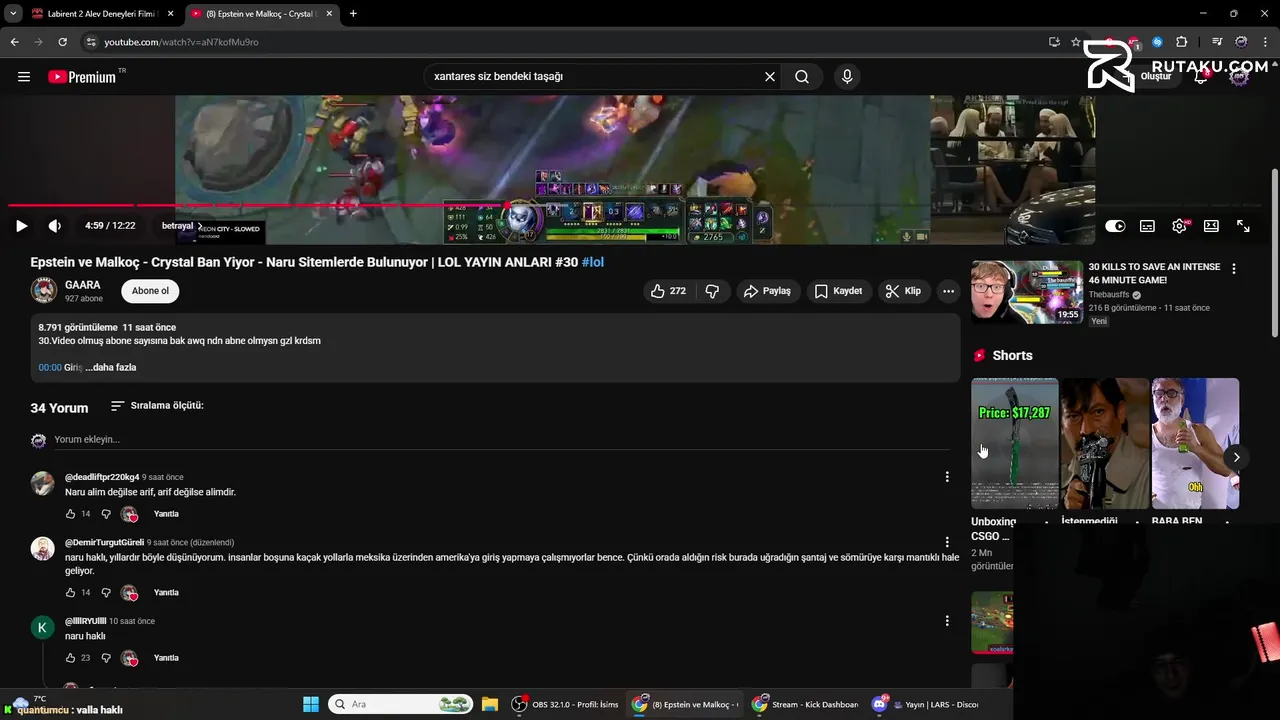This screenshot has height=720, width=1280.
Task: Switch to Stream - Kick Dashboard window
Action: tap(806, 704)
